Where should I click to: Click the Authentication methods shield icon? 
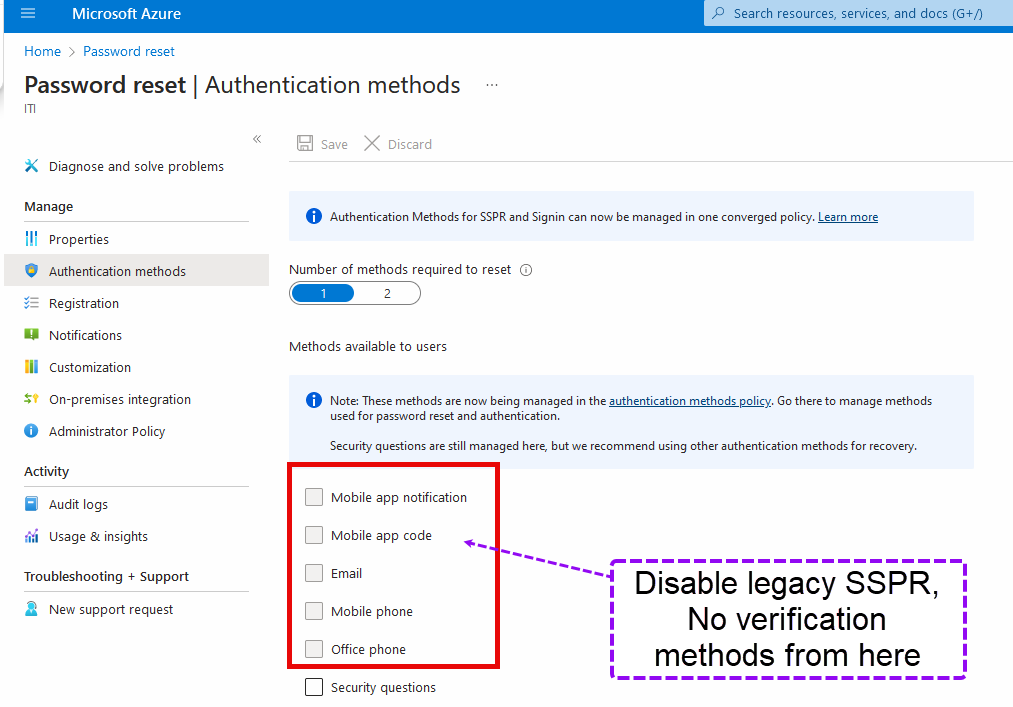tap(31, 271)
